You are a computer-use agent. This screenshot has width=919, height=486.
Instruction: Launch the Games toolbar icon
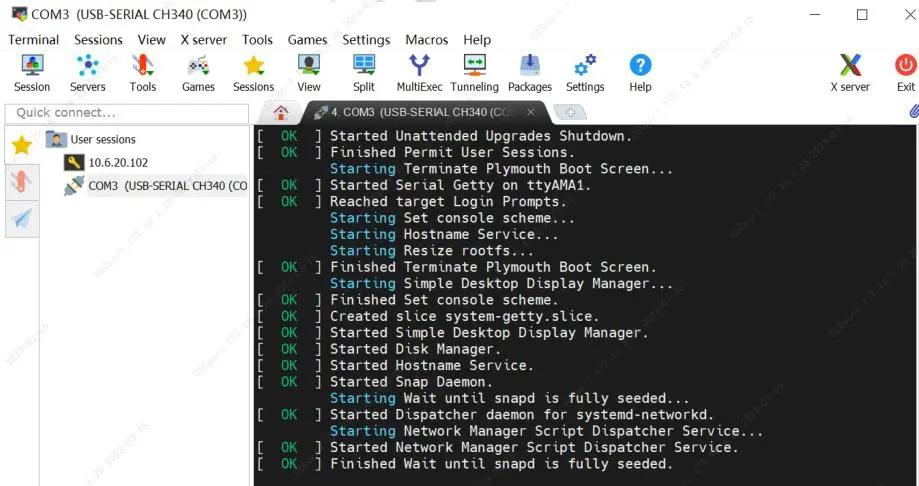(198, 65)
